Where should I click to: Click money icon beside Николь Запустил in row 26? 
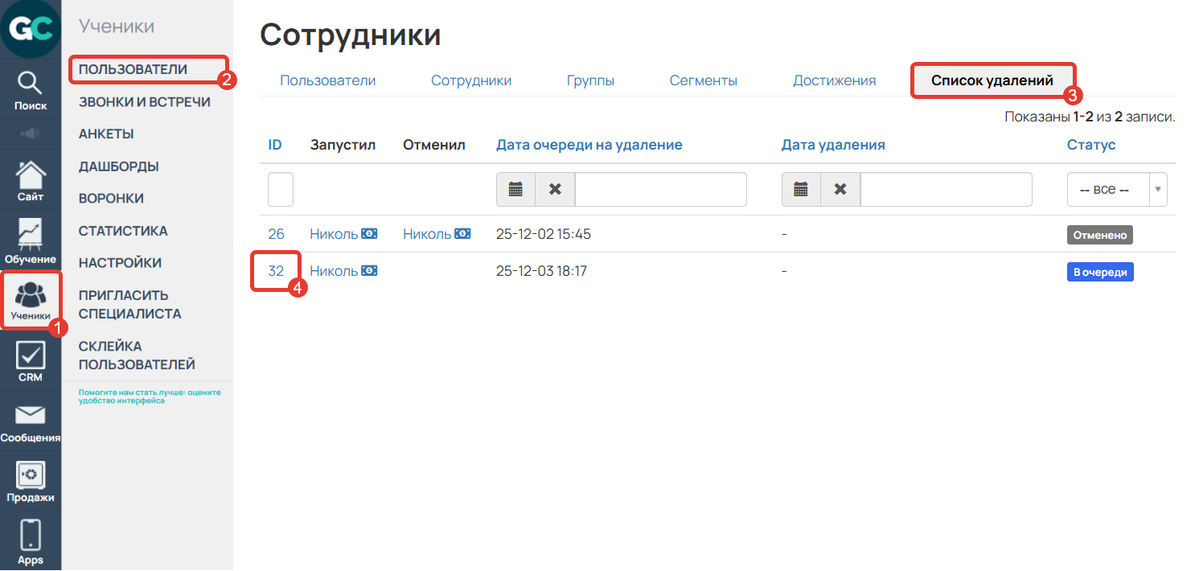[x=369, y=234]
